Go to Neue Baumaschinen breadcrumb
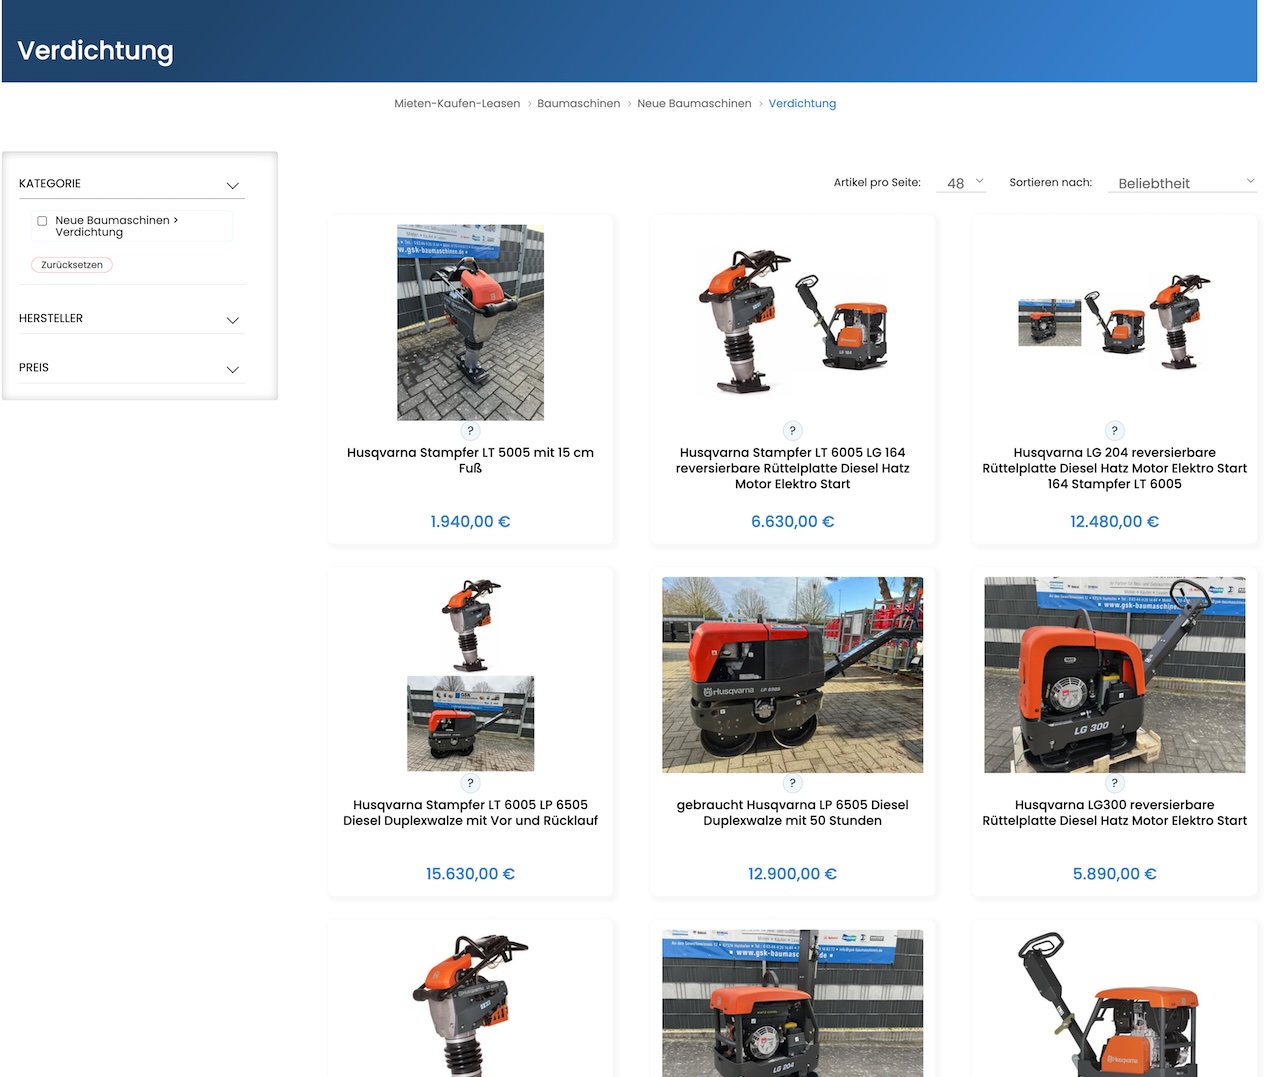 click(694, 103)
